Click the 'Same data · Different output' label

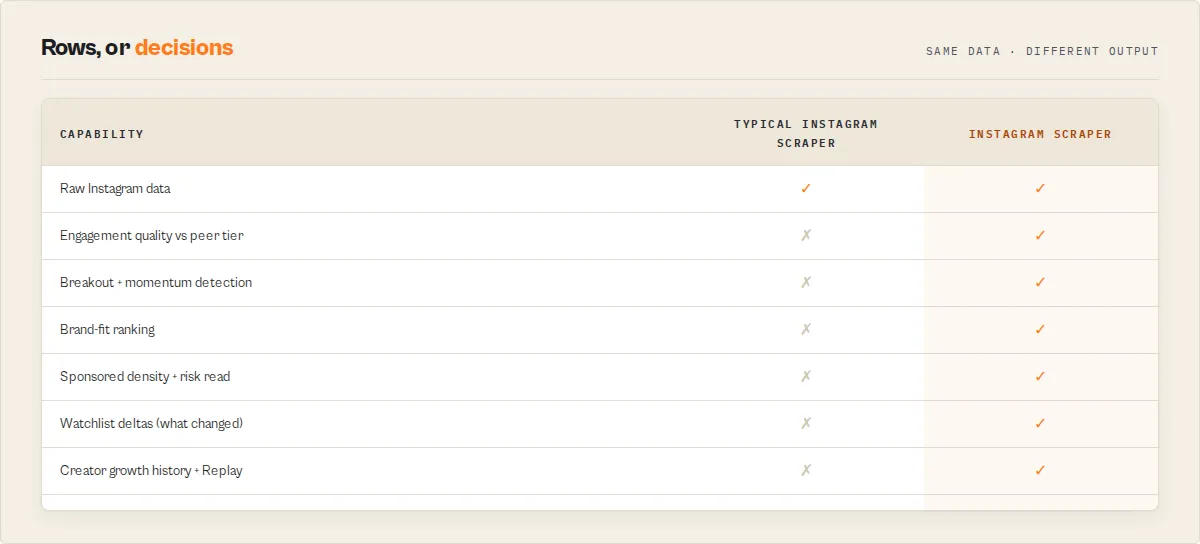pos(1042,51)
